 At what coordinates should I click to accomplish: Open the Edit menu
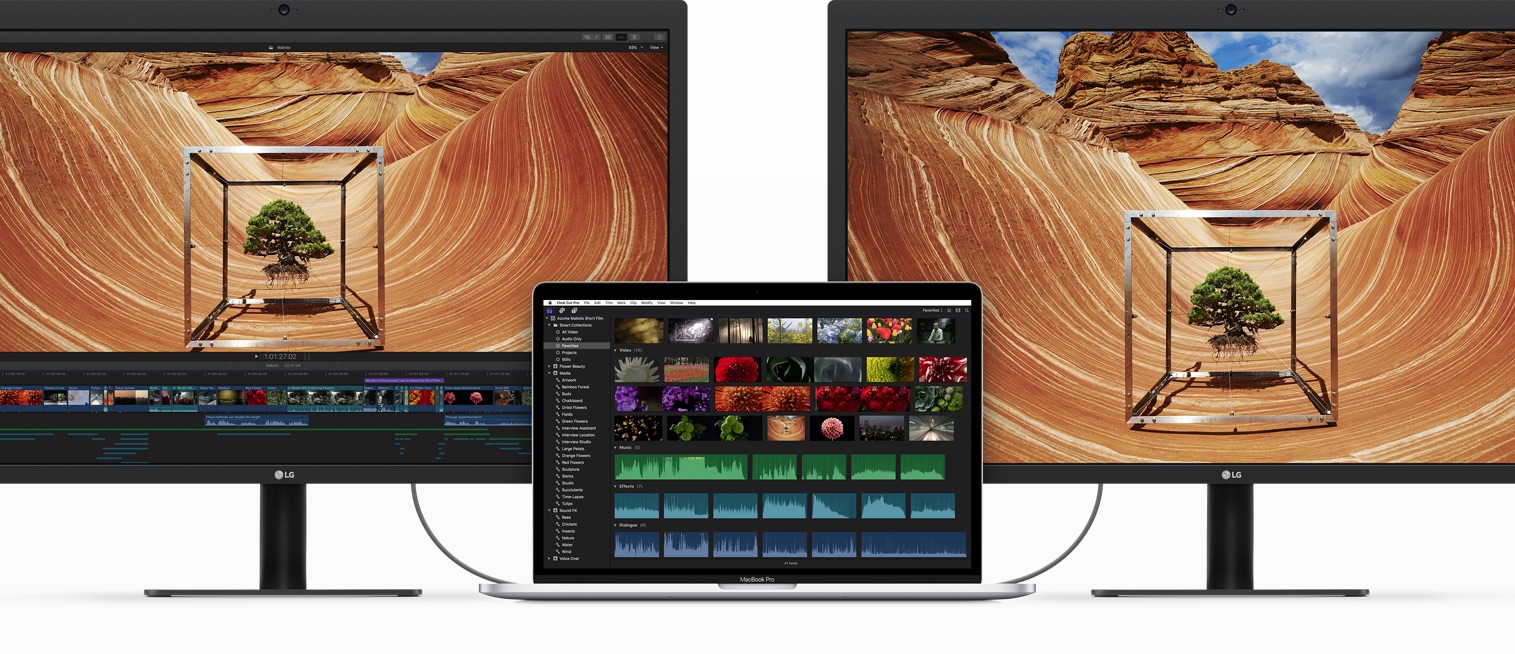597,303
